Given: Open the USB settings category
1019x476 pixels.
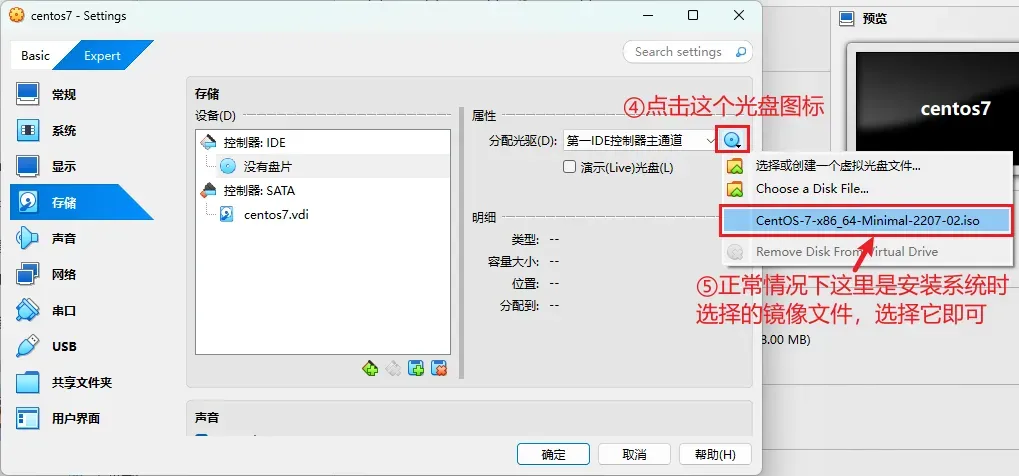Looking at the screenshot, I should pyautogui.click(x=63, y=347).
